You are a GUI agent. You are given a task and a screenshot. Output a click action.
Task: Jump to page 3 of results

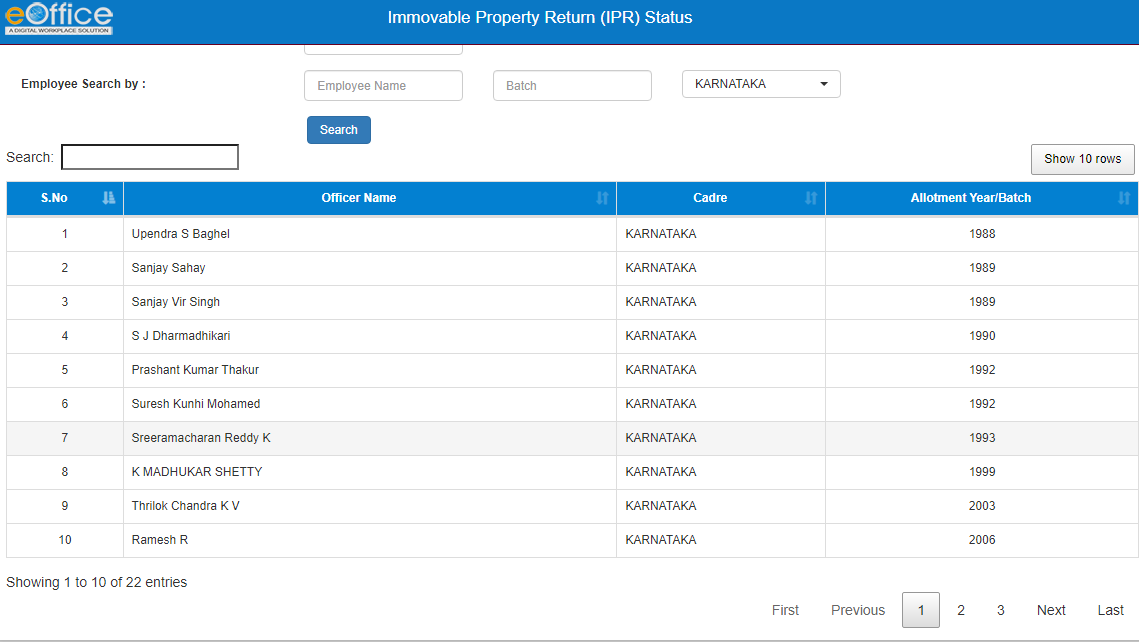point(1000,610)
